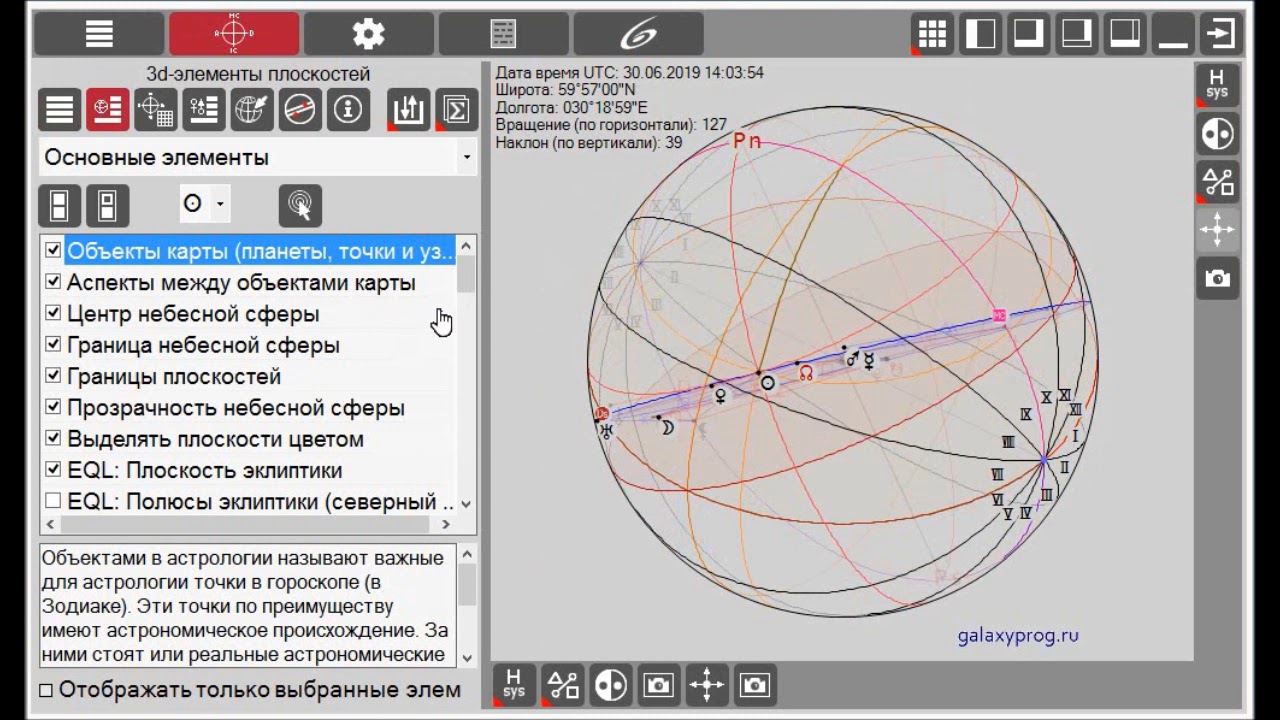Viewport: 1280px width, 720px height.
Task: Click the half-dark circle icon in right toolbar
Action: coord(1217,133)
